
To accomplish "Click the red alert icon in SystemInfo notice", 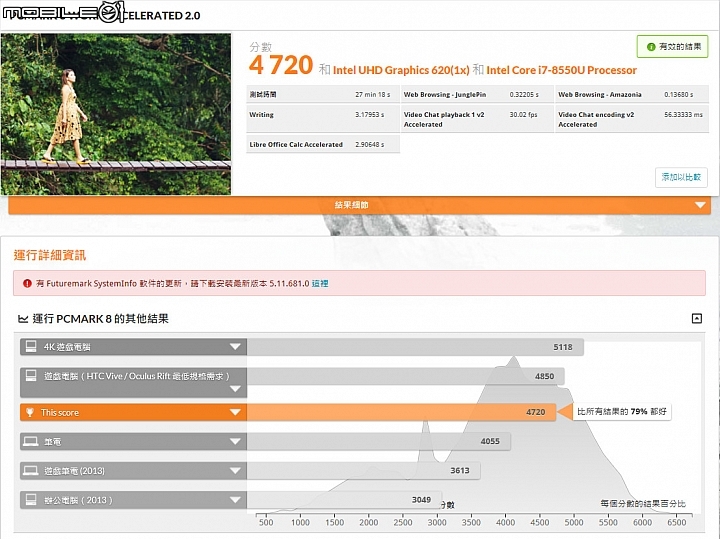I will [x=28, y=283].
